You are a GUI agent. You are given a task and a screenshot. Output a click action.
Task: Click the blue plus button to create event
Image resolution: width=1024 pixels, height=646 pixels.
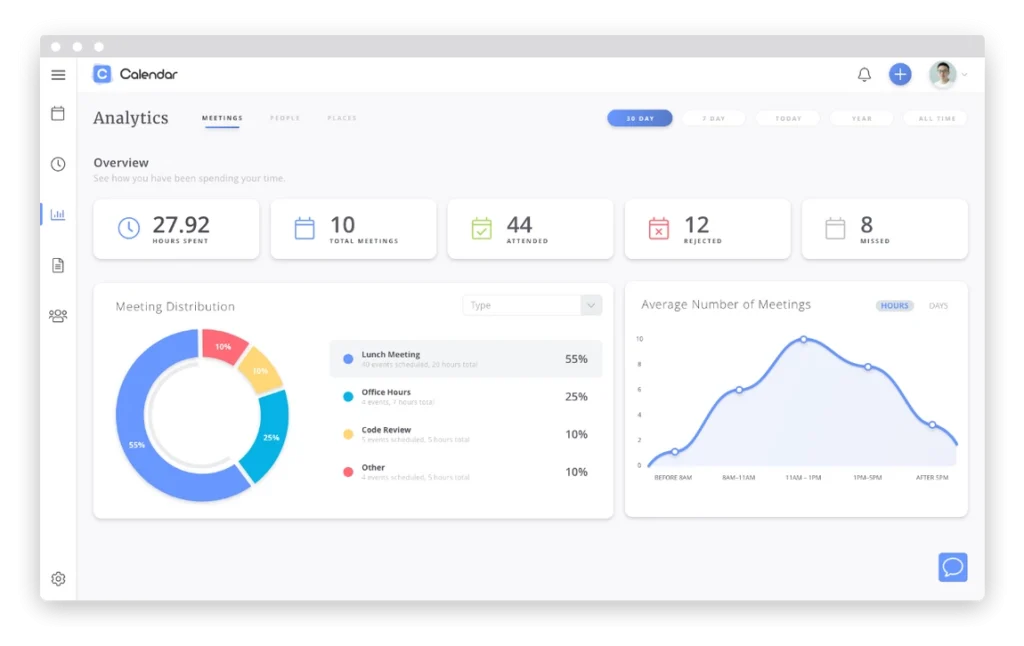tap(899, 74)
